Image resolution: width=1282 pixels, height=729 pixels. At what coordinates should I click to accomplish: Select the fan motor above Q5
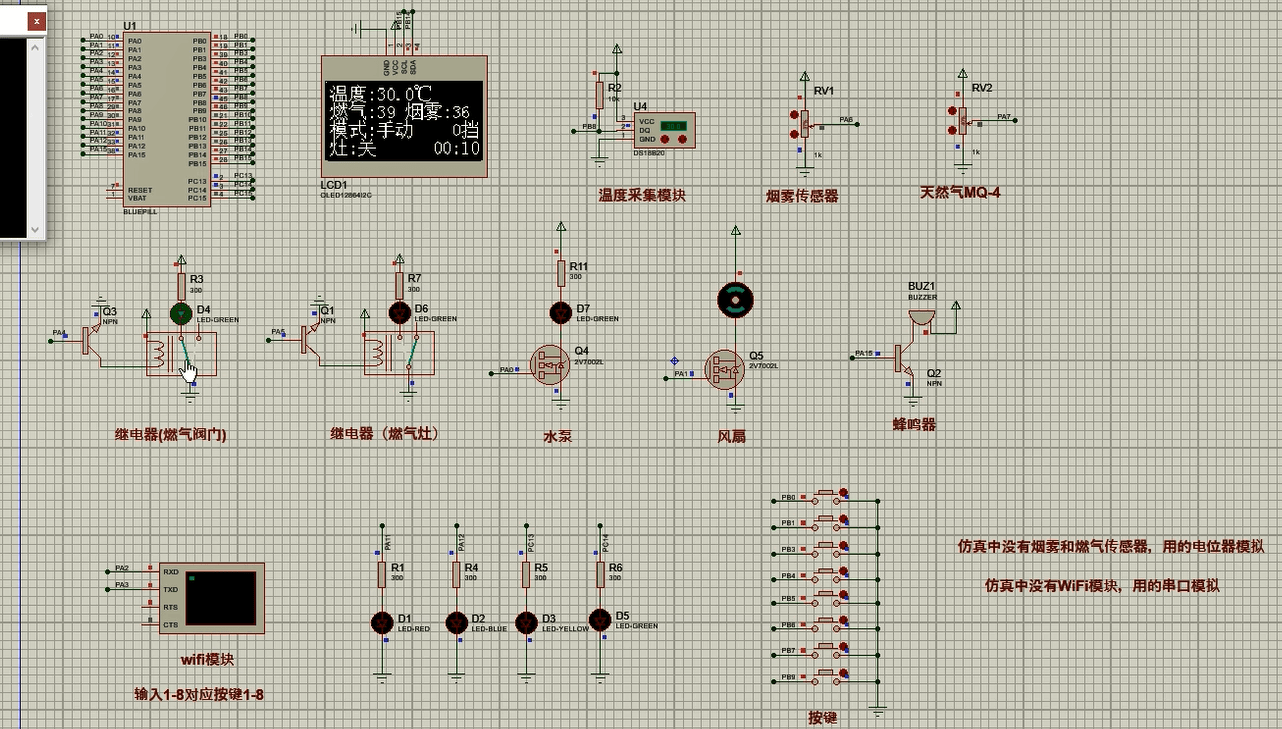(x=735, y=298)
